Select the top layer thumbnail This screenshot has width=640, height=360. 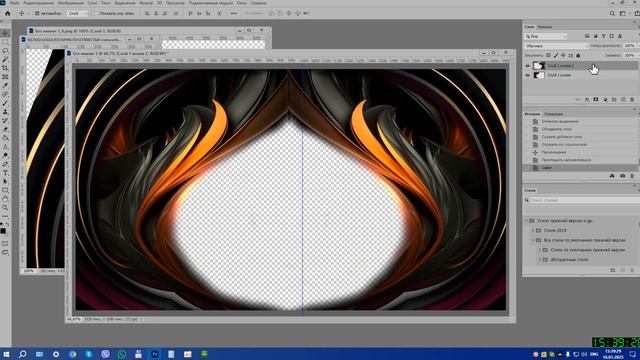pyautogui.click(x=539, y=66)
